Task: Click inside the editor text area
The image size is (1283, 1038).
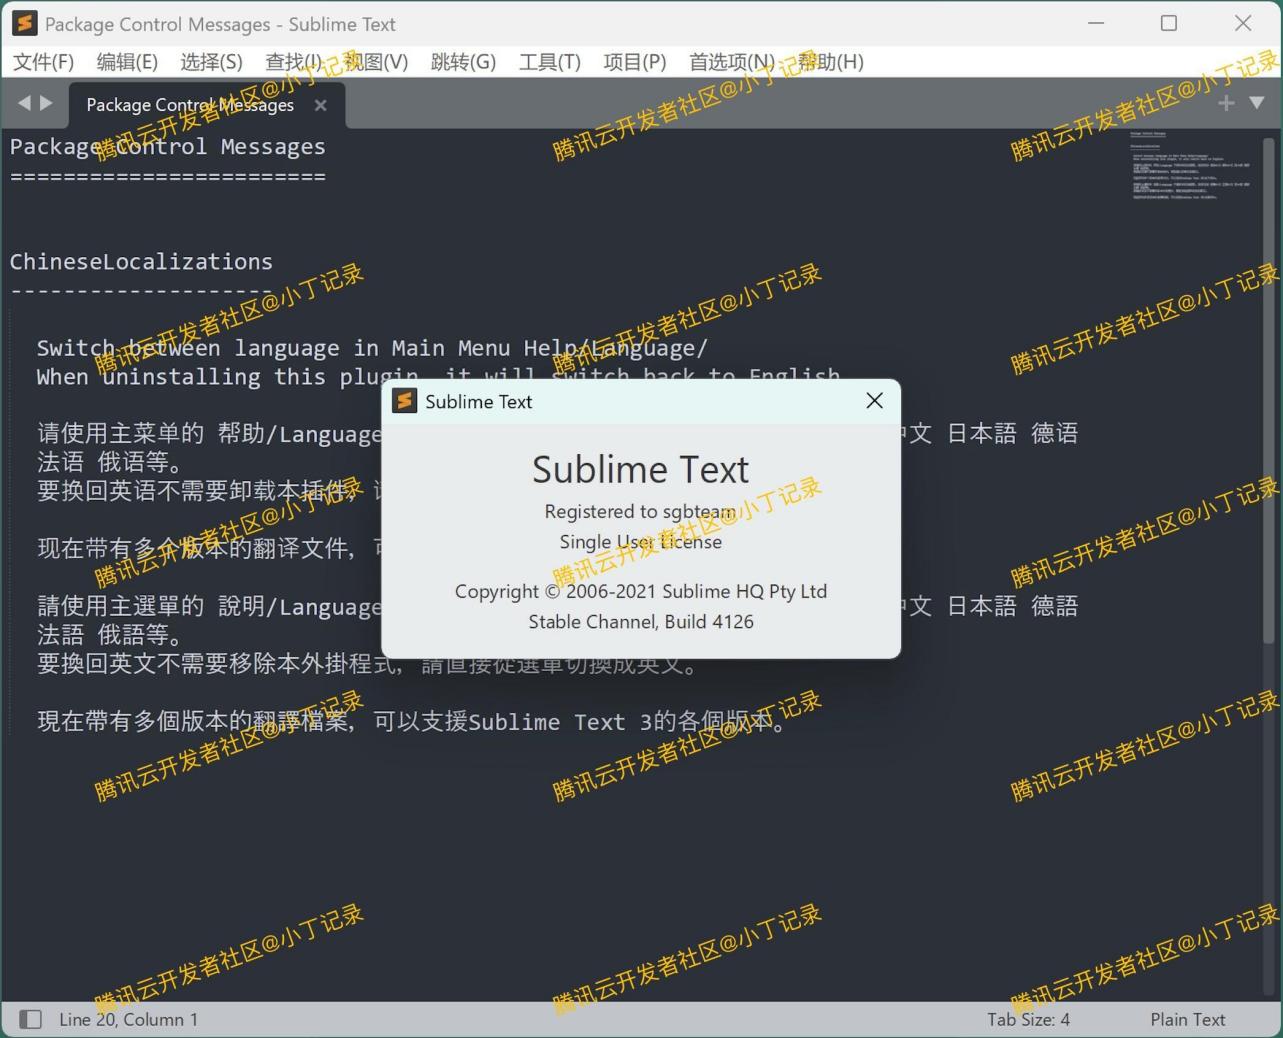Action: (x=400, y=850)
